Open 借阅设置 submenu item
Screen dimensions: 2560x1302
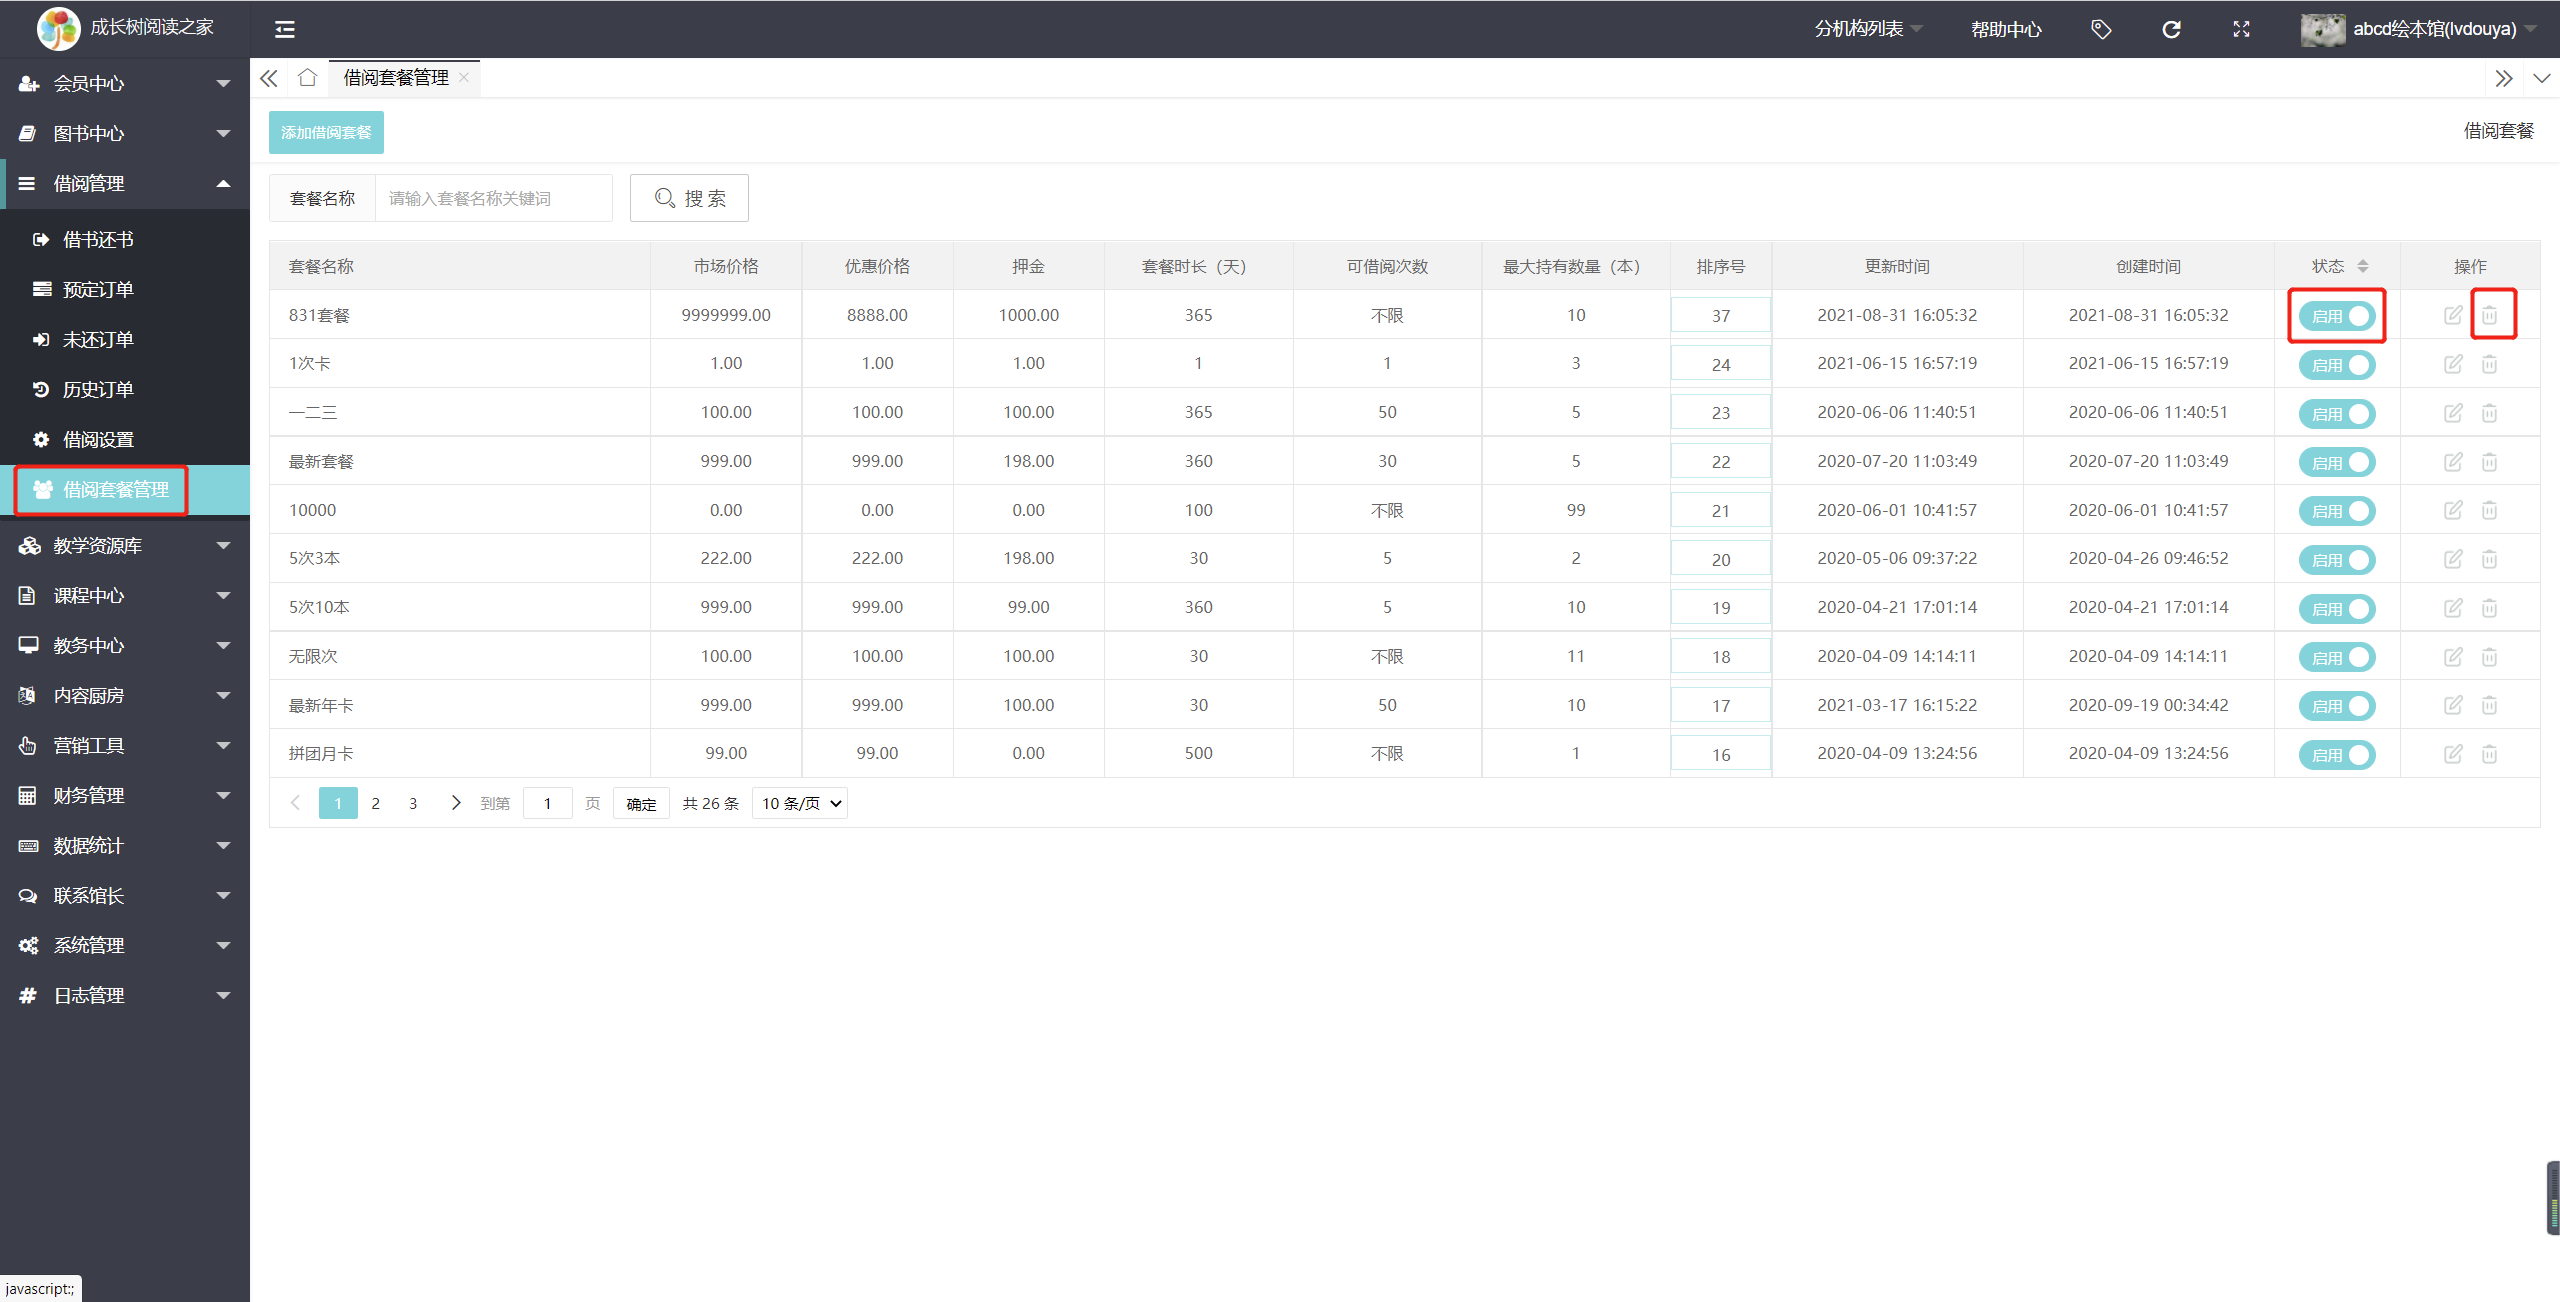click(125, 440)
